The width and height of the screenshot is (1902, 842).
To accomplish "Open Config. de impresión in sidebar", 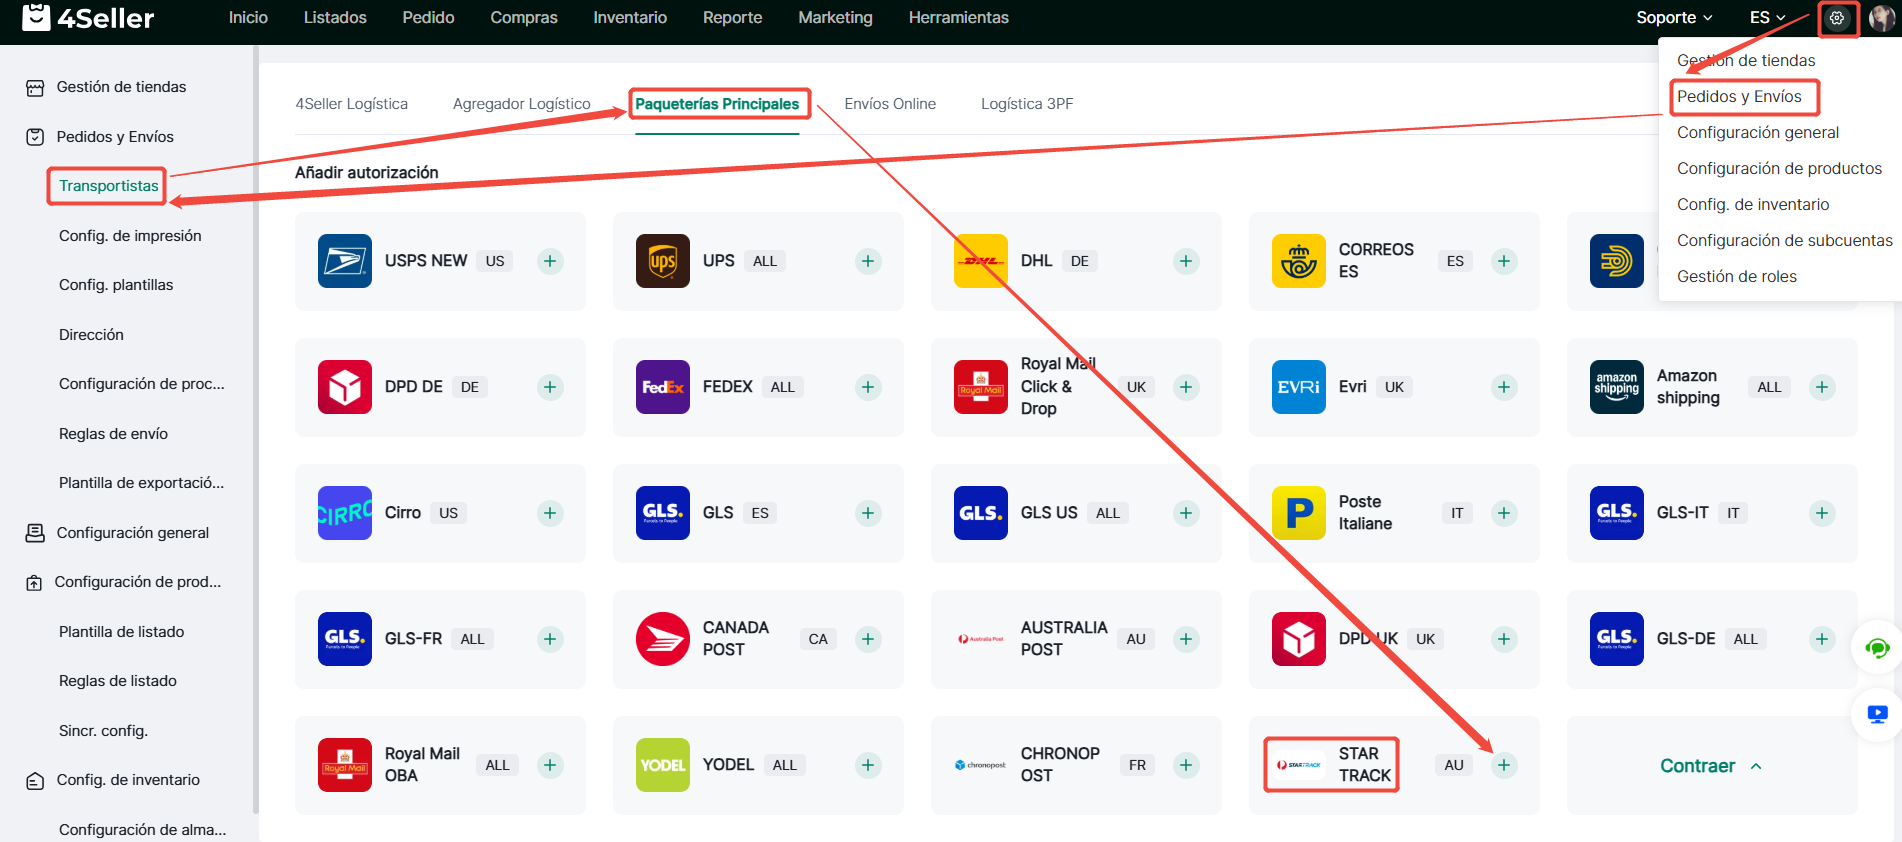I will [x=130, y=236].
